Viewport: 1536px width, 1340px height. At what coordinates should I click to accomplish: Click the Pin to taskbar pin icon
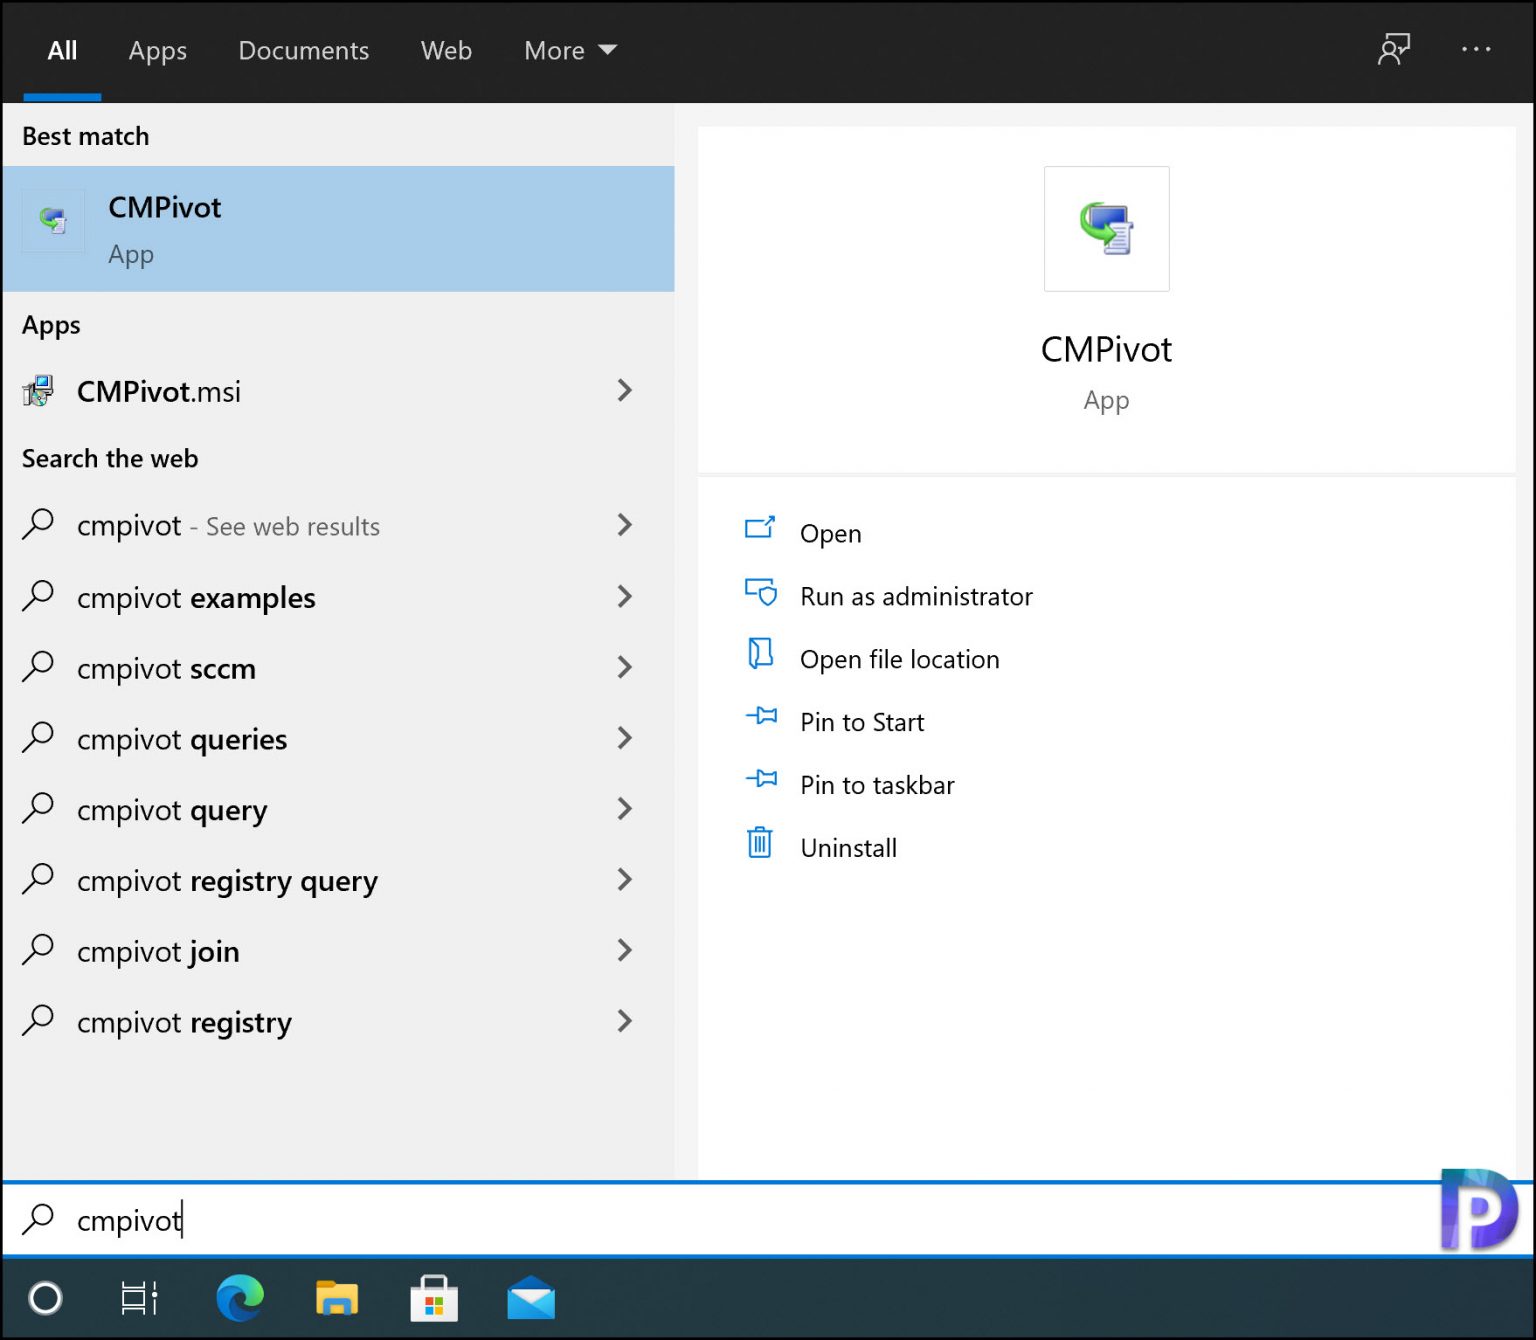coord(761,779)
